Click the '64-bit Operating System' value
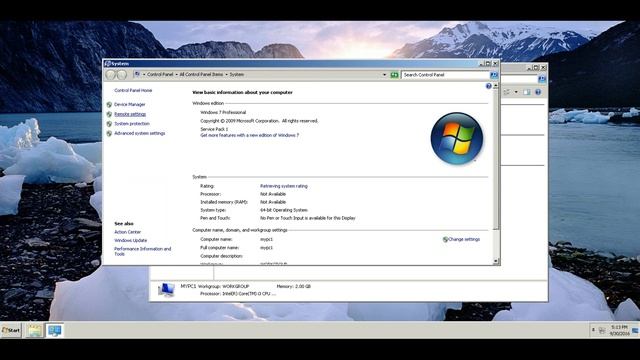Viewport: 640px width, 360px height. pyautogui.click(x=284, y=210)
